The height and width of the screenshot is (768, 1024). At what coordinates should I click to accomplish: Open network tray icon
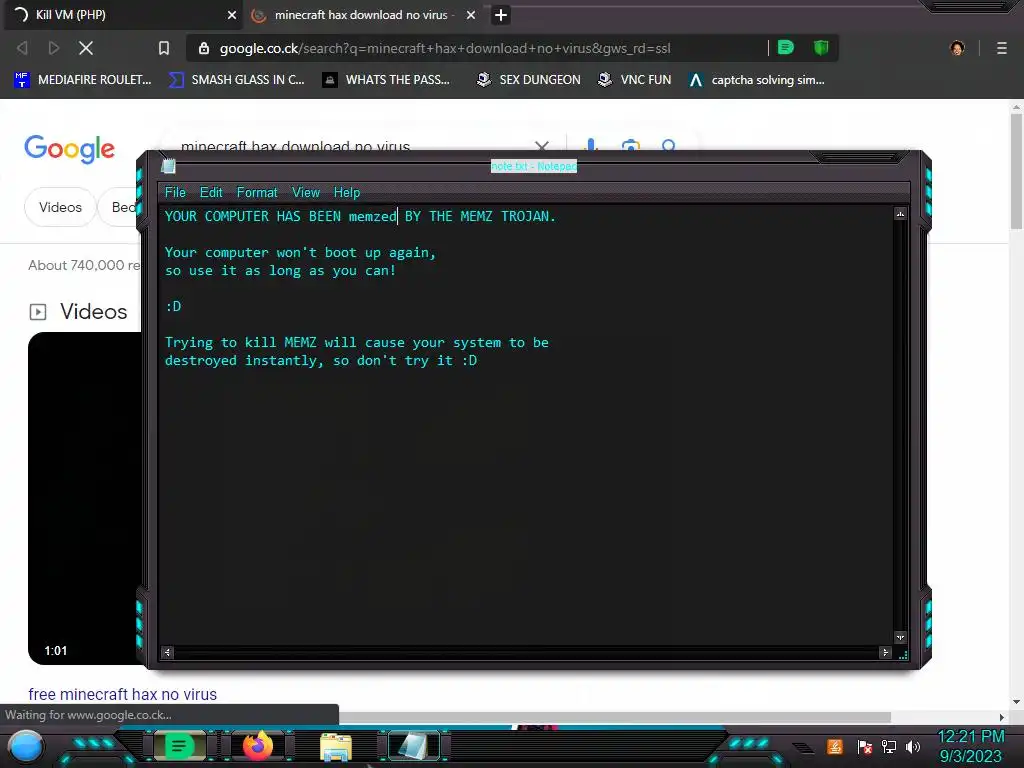(x=889, y=746)
